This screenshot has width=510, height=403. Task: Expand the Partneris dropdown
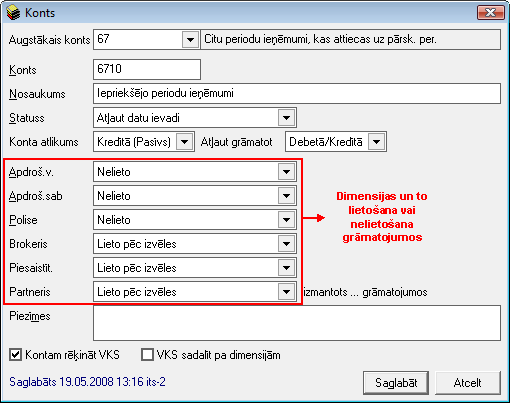pyautogui.click(x=286, y=292)
